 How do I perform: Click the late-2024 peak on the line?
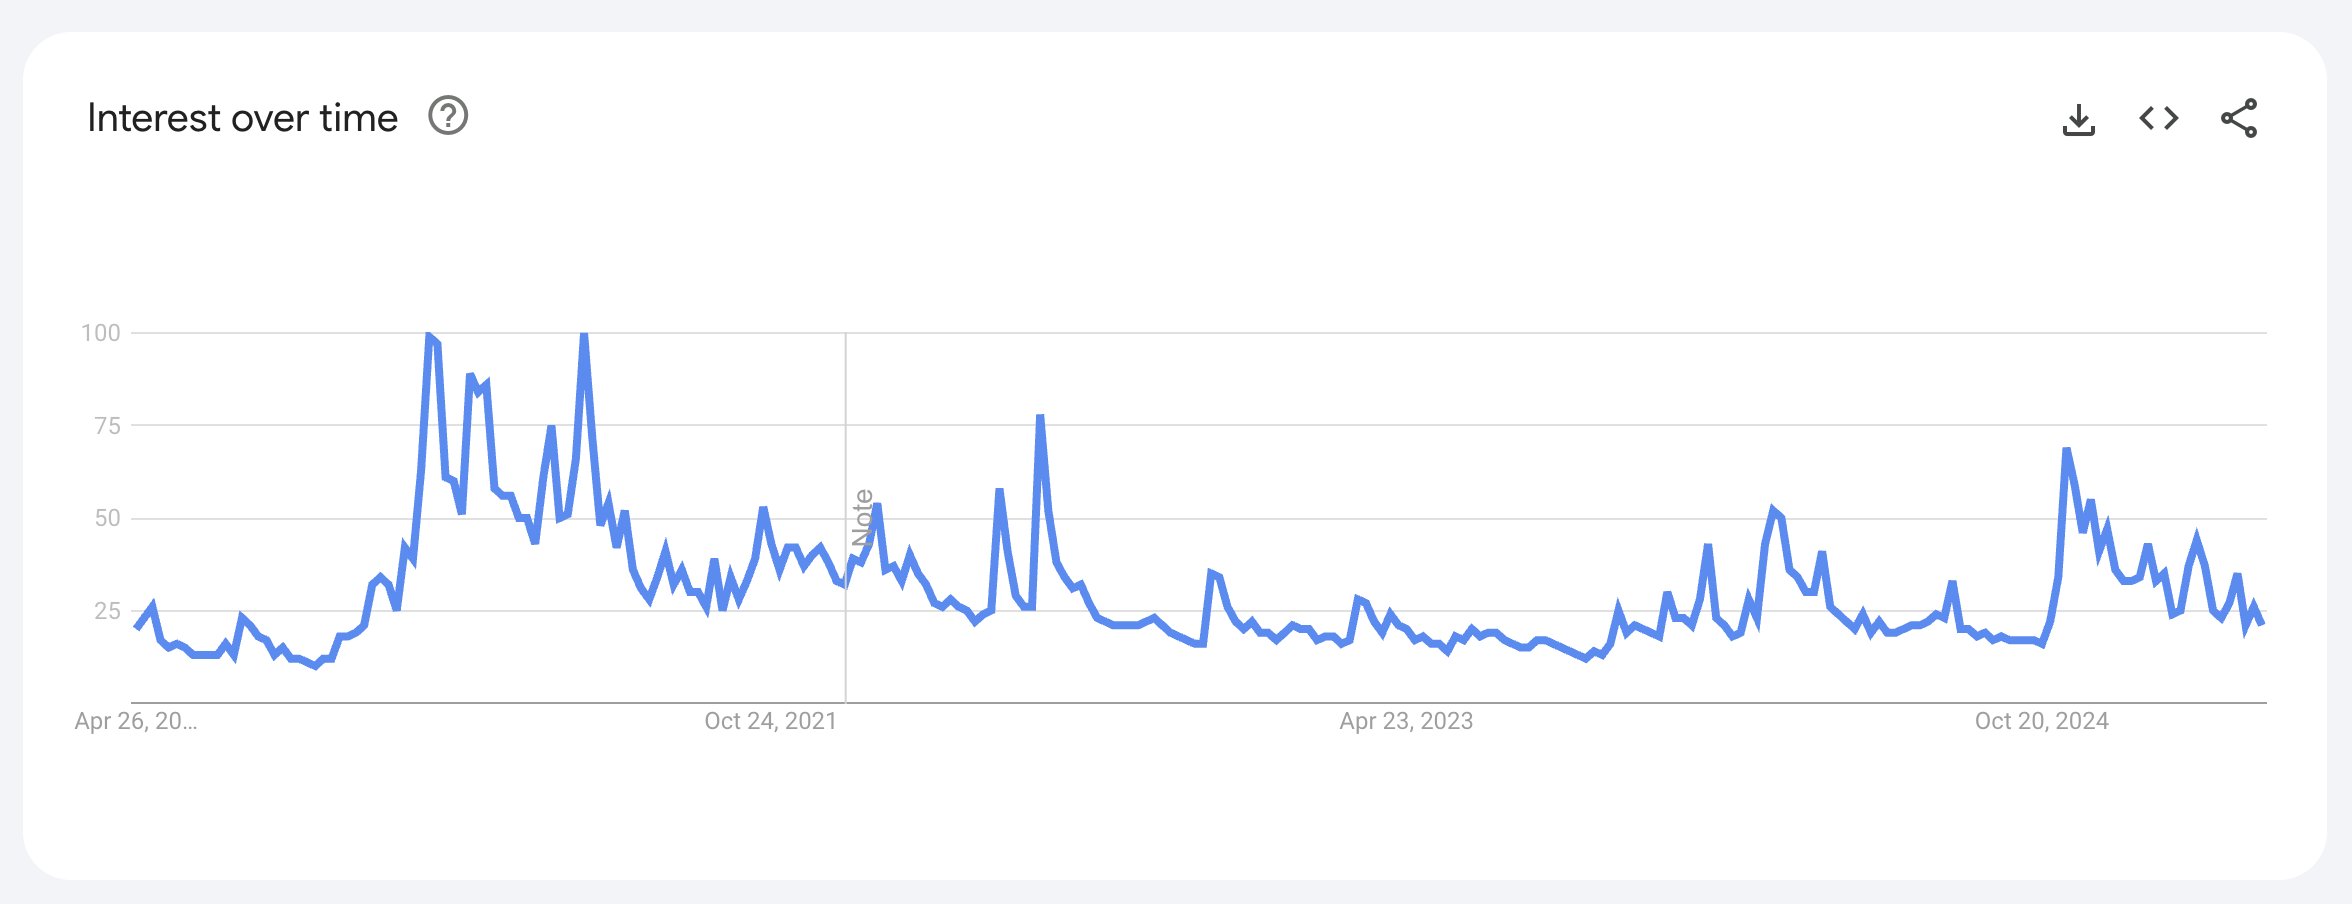point(2066,450)
